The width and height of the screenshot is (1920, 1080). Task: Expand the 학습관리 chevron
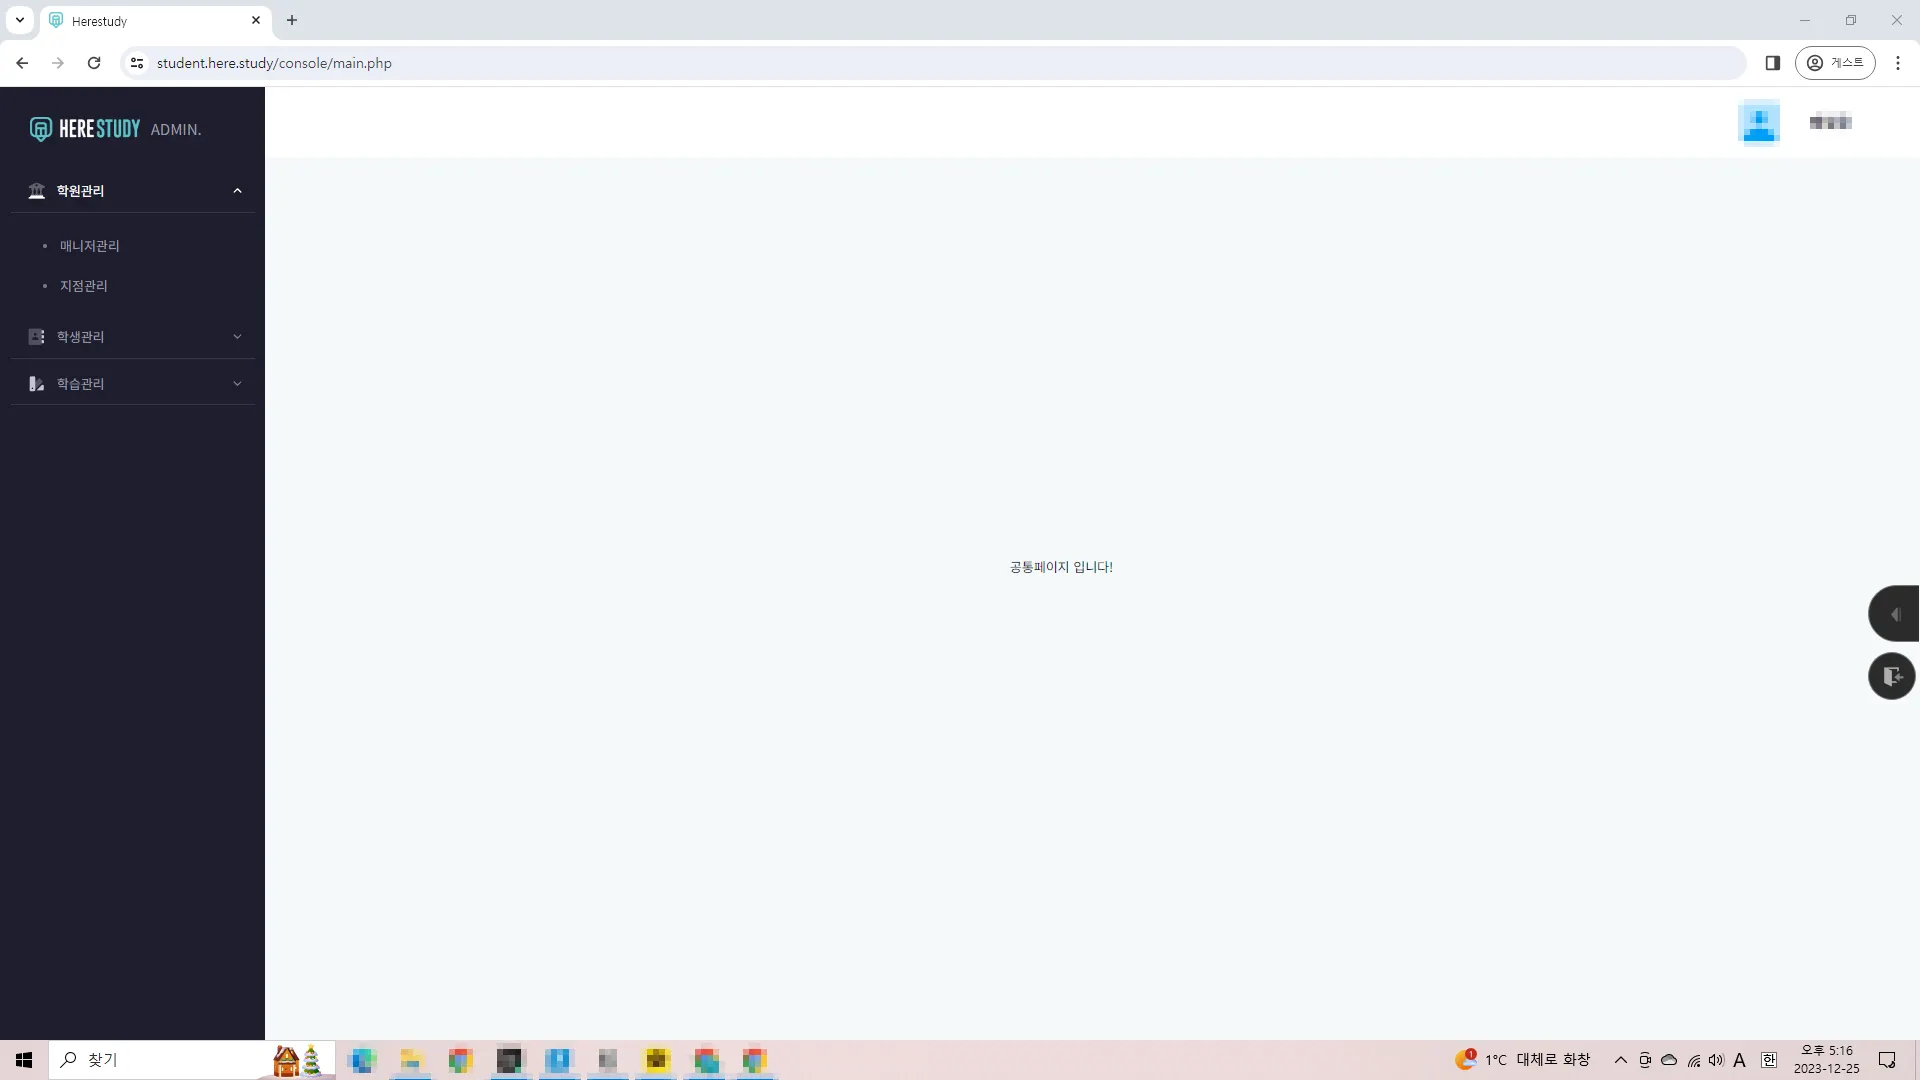[x=237, y=384]
